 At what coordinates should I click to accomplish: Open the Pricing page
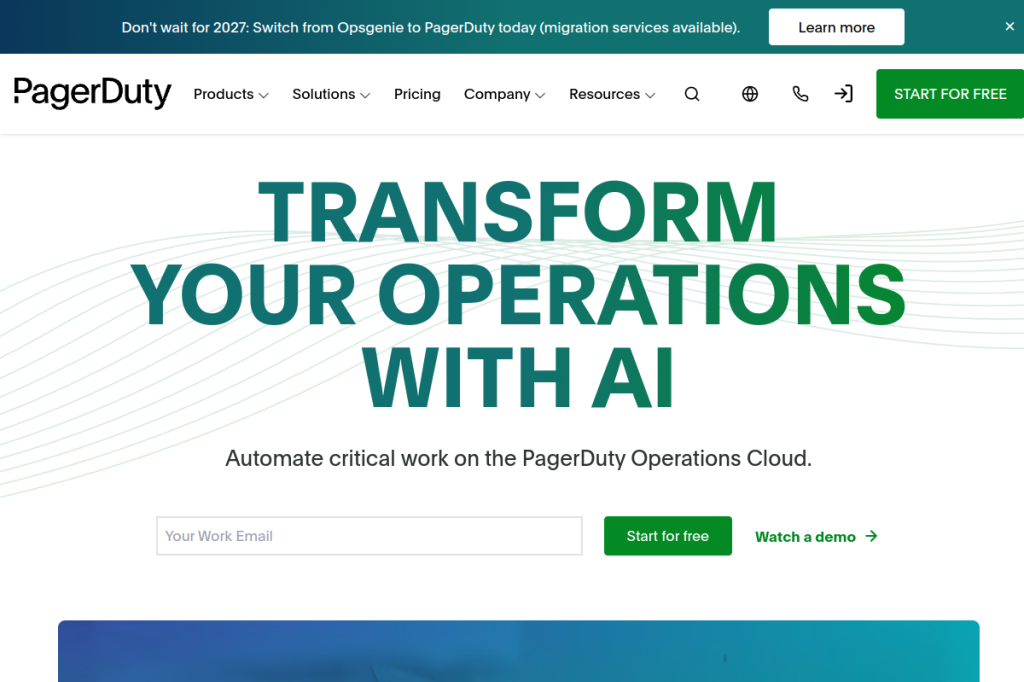point(417,94)
